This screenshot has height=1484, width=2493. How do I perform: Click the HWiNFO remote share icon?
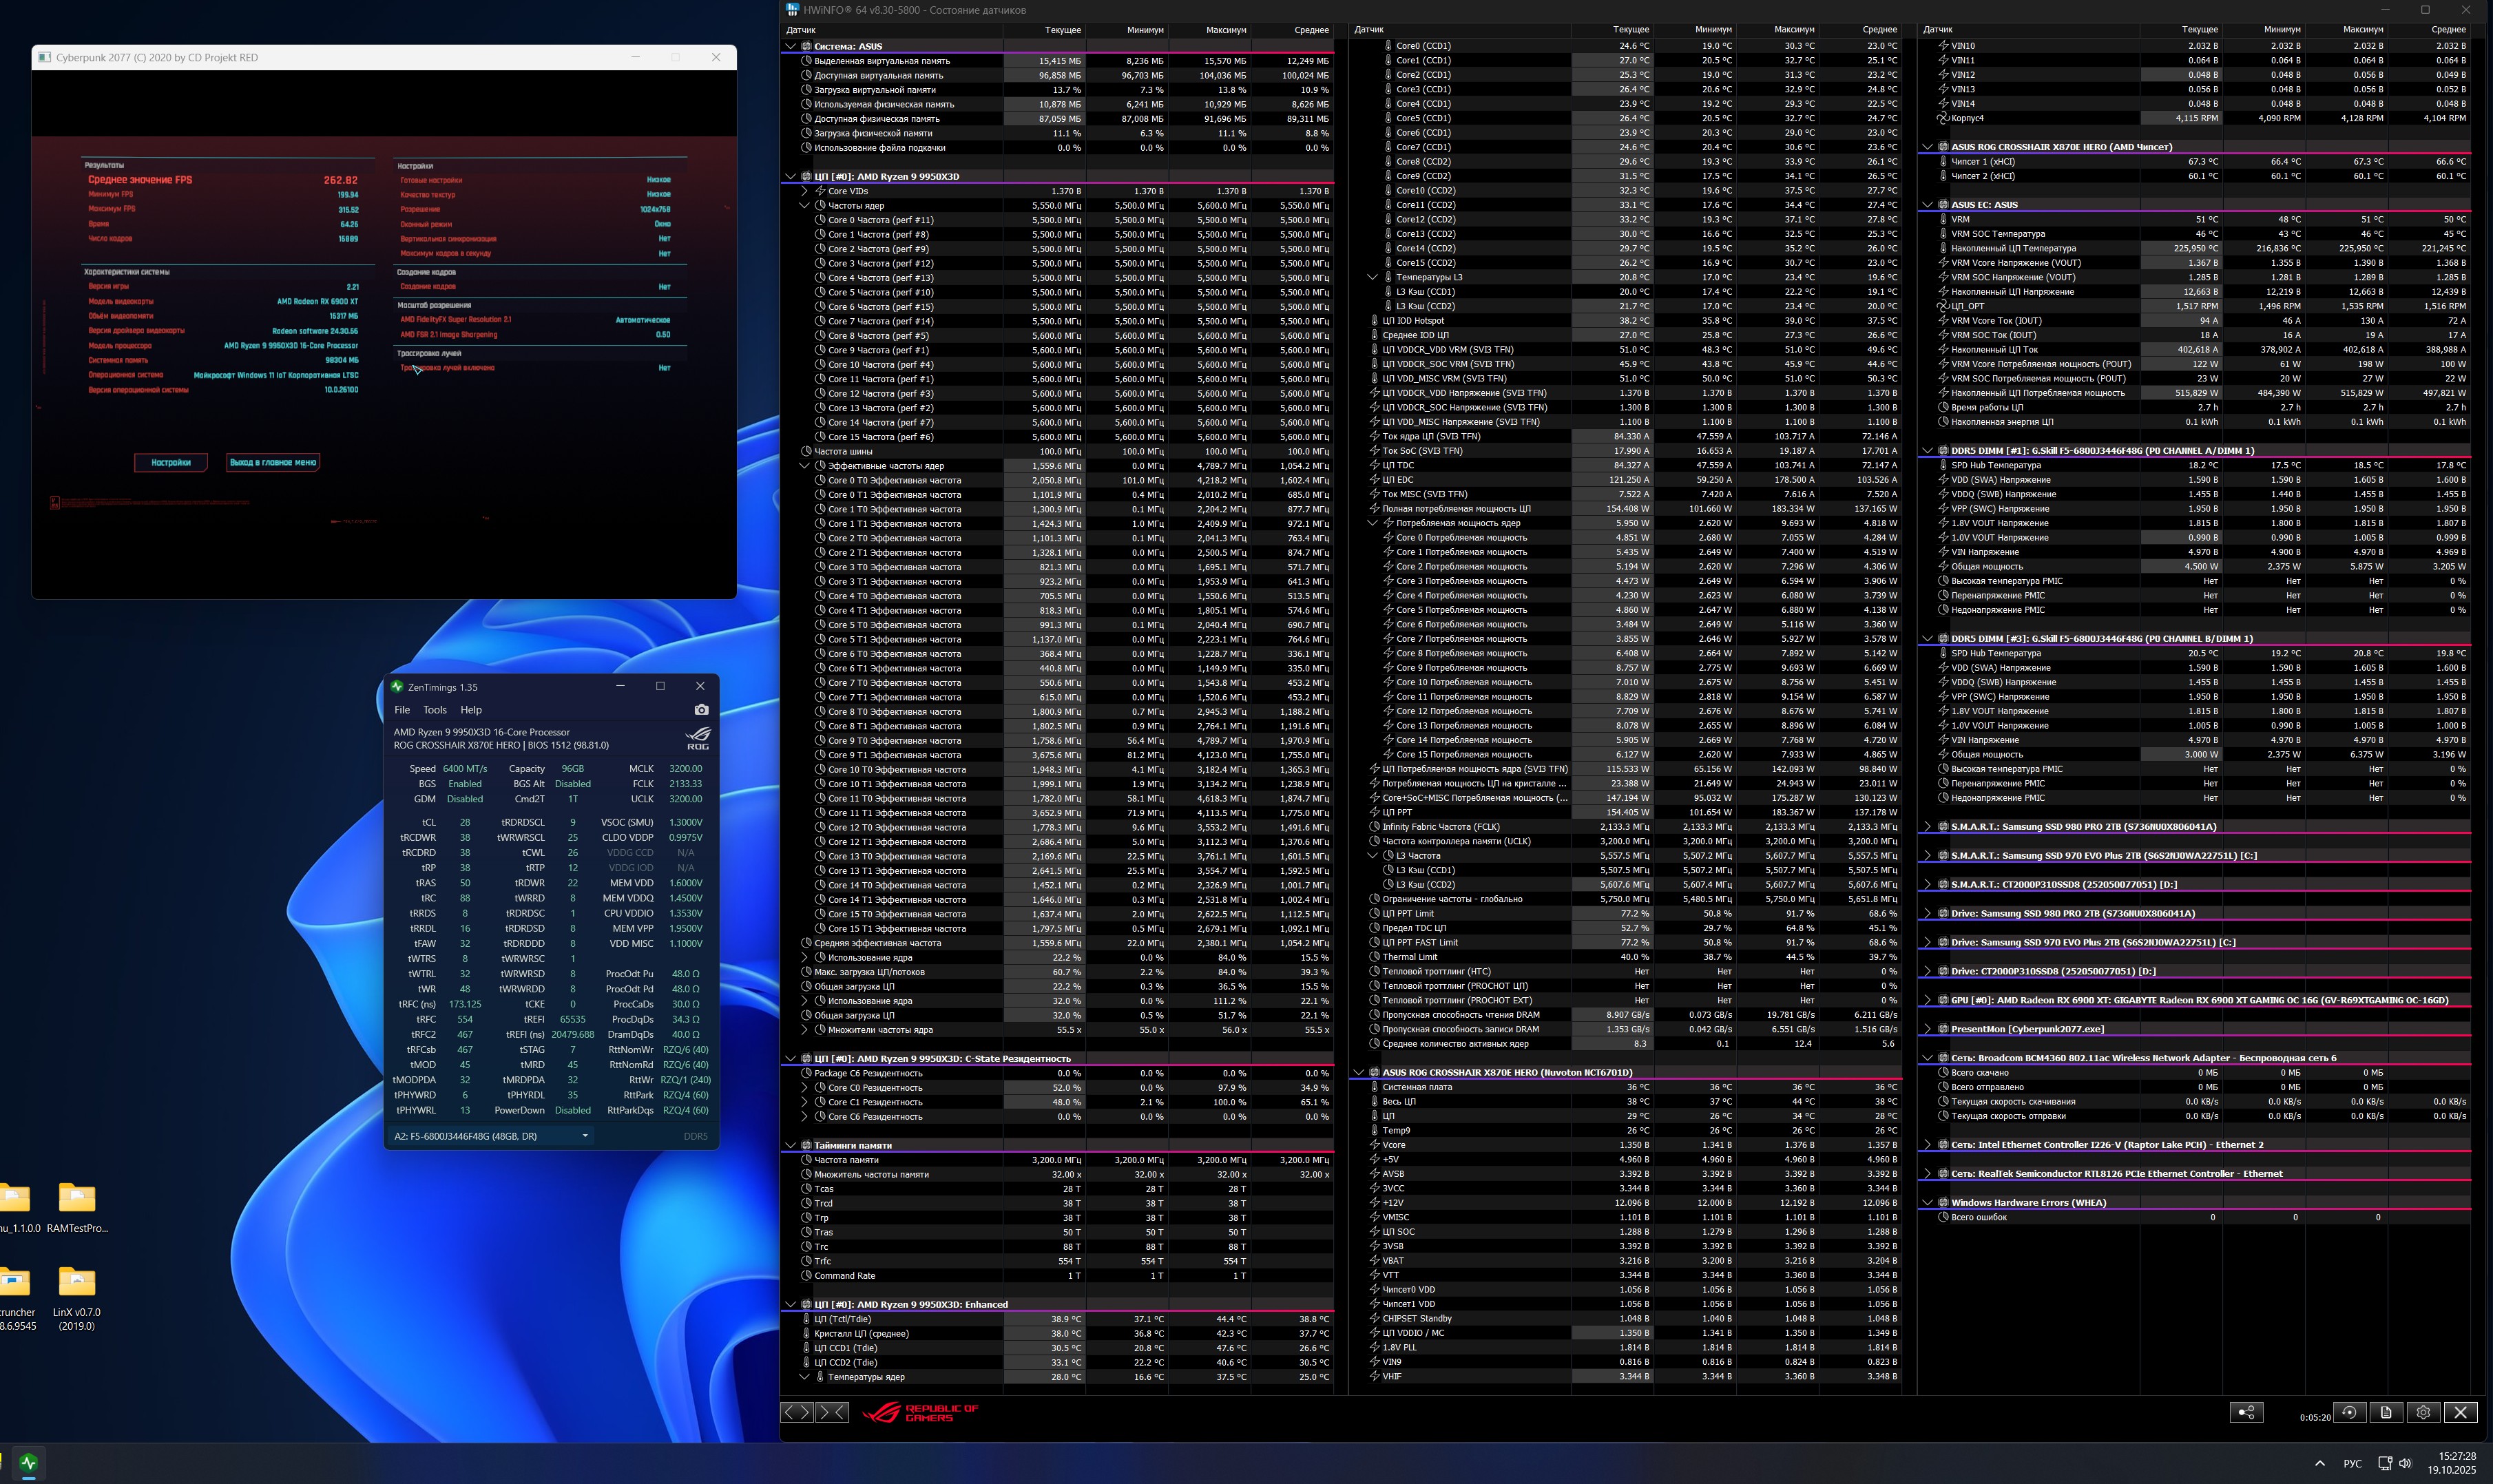pyautogui.click(x=2246, y=1412)
